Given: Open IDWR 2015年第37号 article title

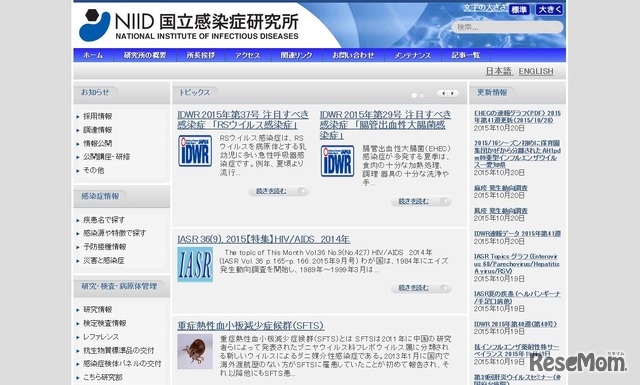Looking at the screenshot, I should tap(243, 120).
